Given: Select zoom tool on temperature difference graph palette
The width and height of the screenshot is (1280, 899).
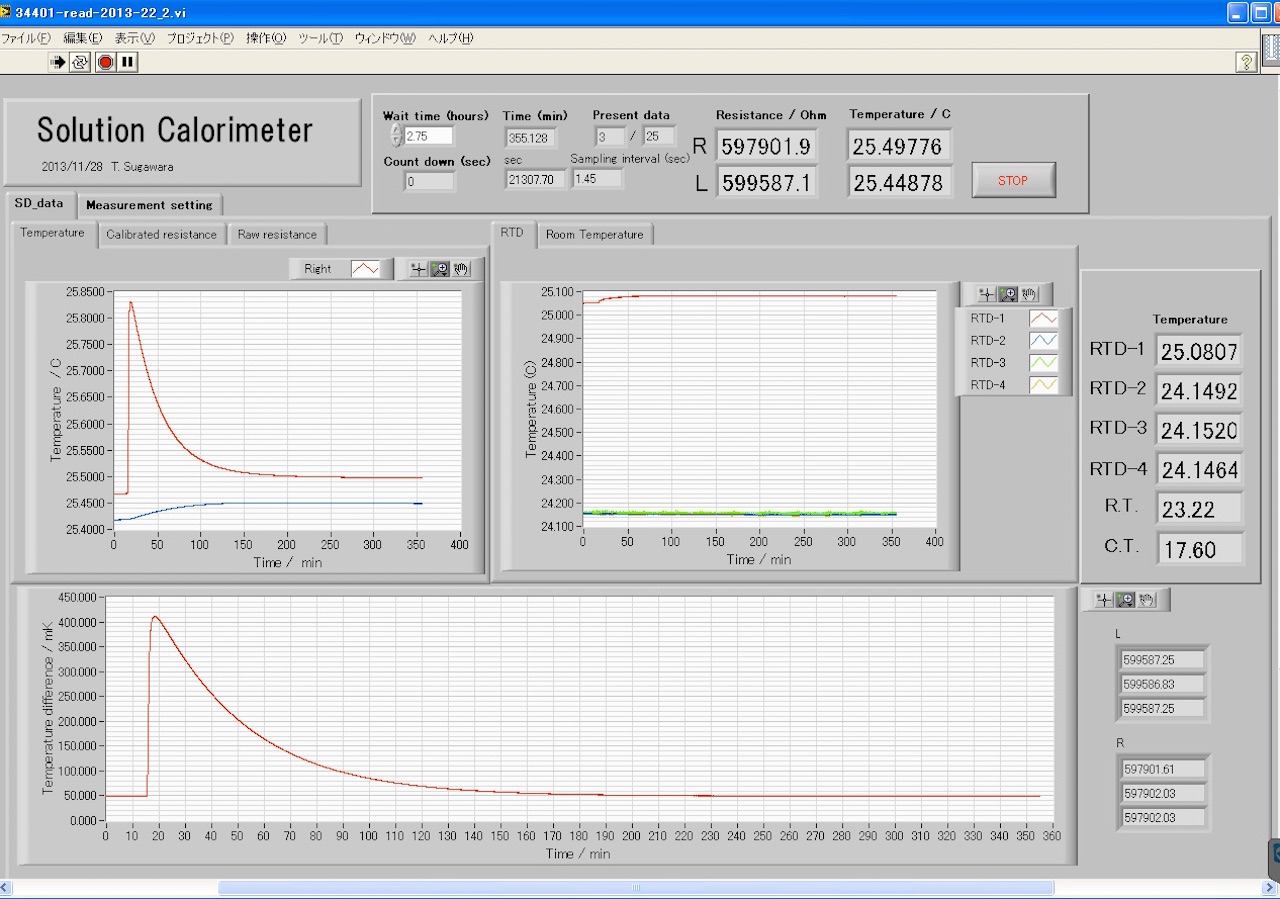Looking at the screenshot, I should pyautogui.click(x=1126, y=600).
